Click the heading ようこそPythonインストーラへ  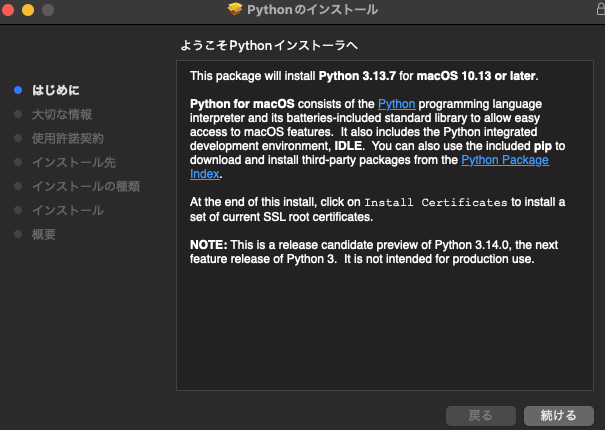269,46
